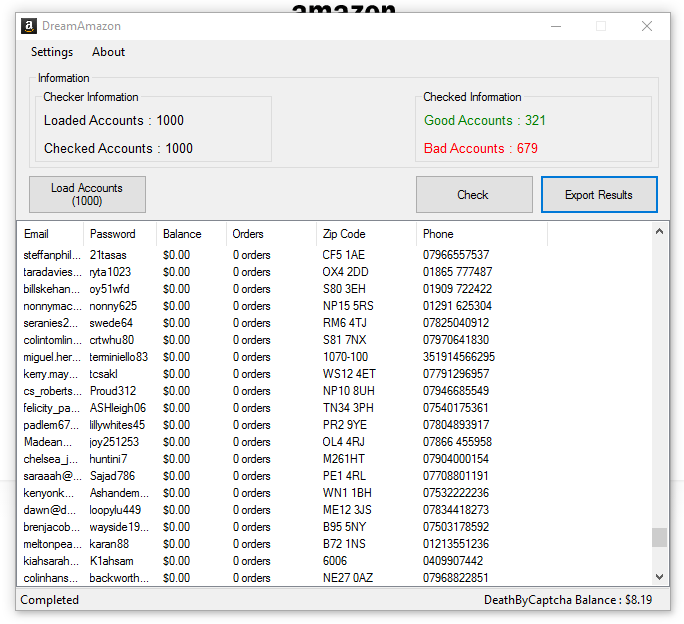This screenshot has width=684, height=624.
Task: Click phone cell 351914566295
Action: click(459, 357)
